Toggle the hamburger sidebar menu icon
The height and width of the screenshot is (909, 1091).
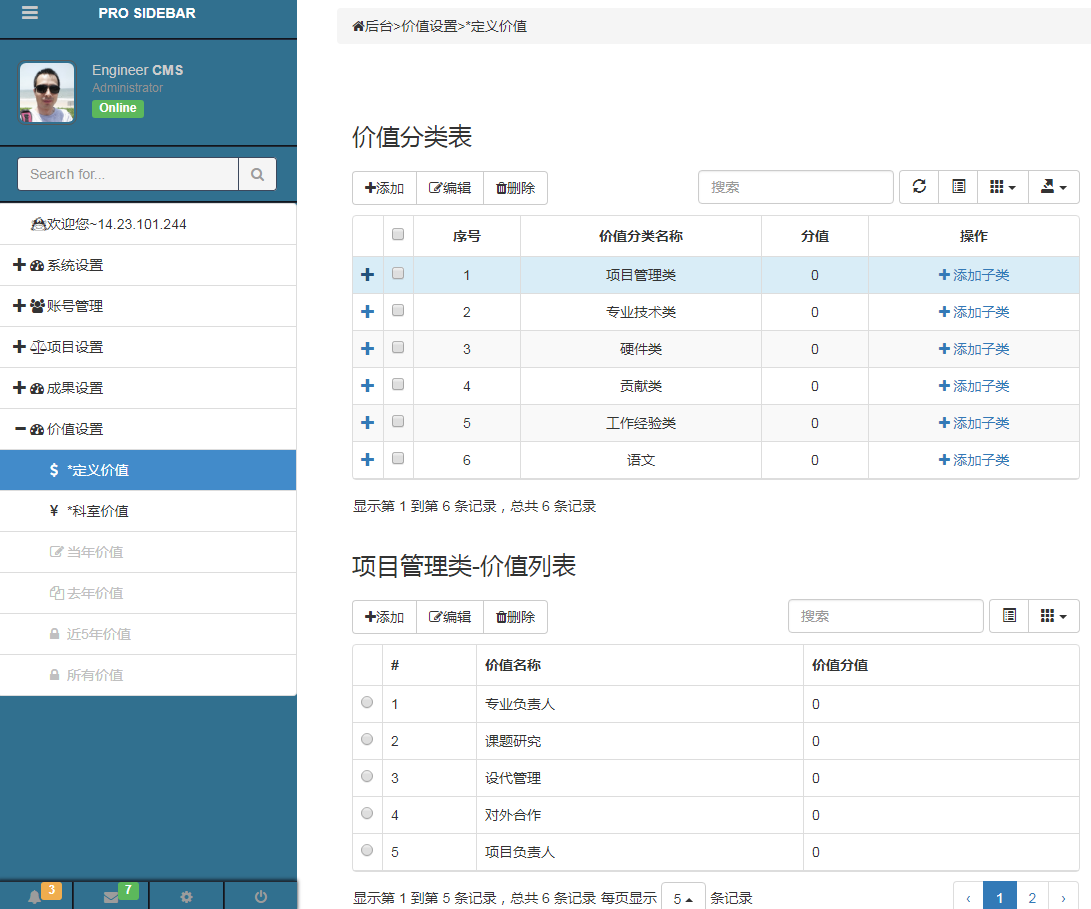(30, 13)
